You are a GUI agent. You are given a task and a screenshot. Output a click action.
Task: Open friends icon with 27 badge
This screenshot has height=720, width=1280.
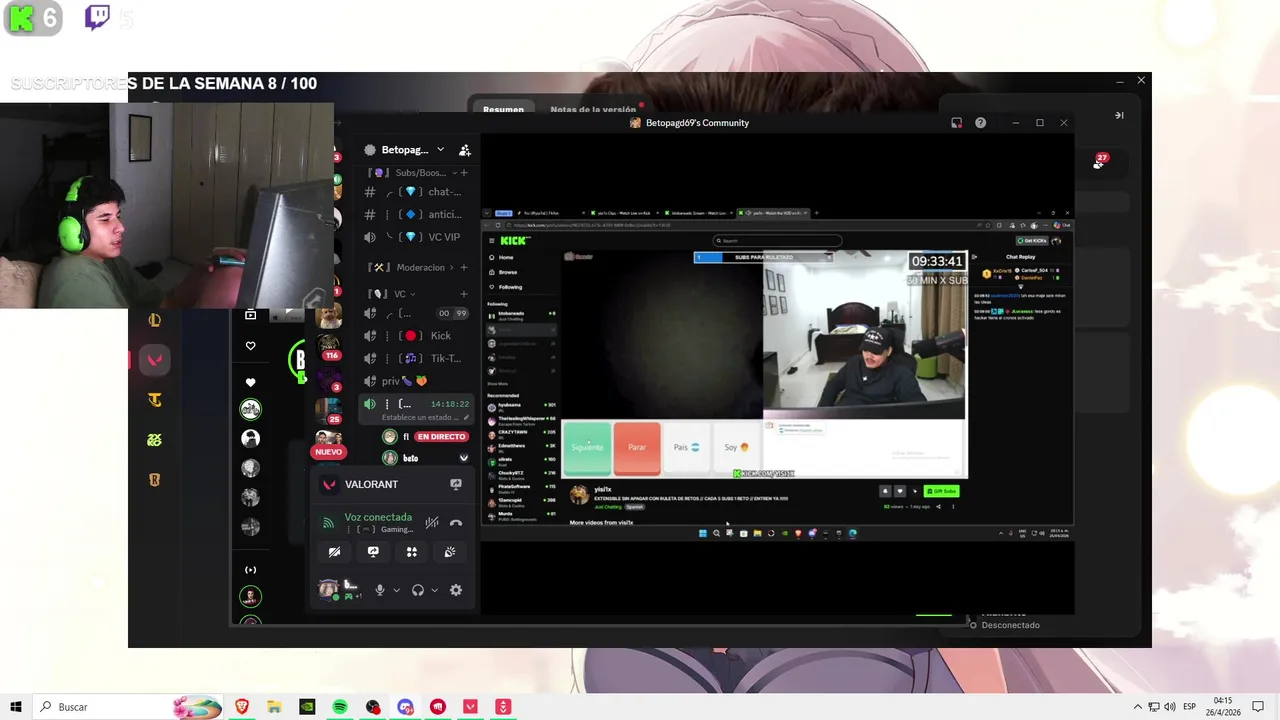pos(1099,161)
